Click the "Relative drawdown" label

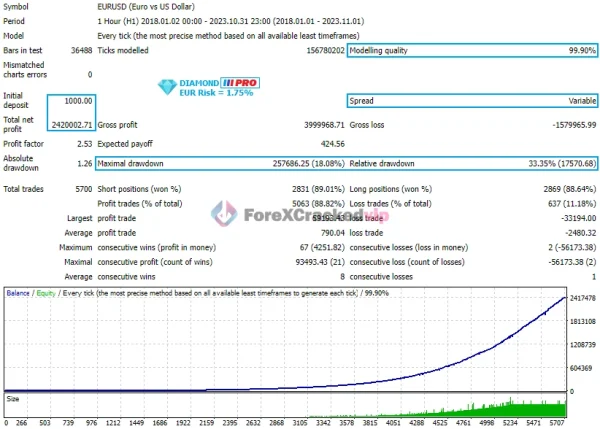pos(382,164)
